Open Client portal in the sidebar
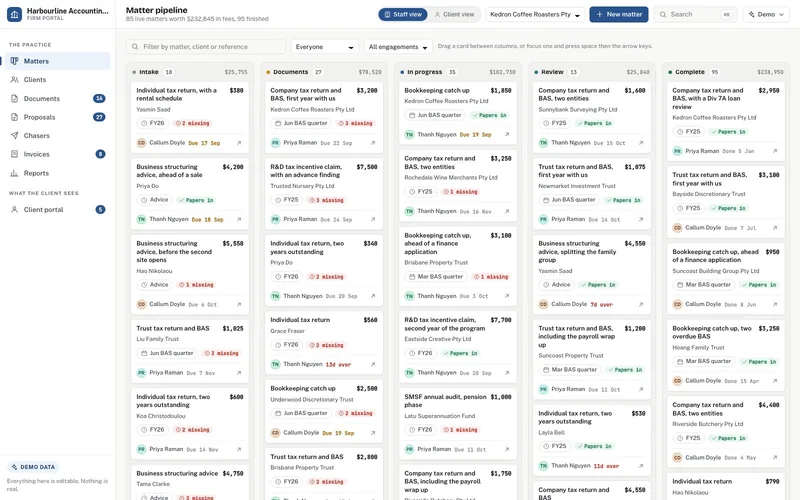This screenshot has width=800, height=500. coord(58,210)
